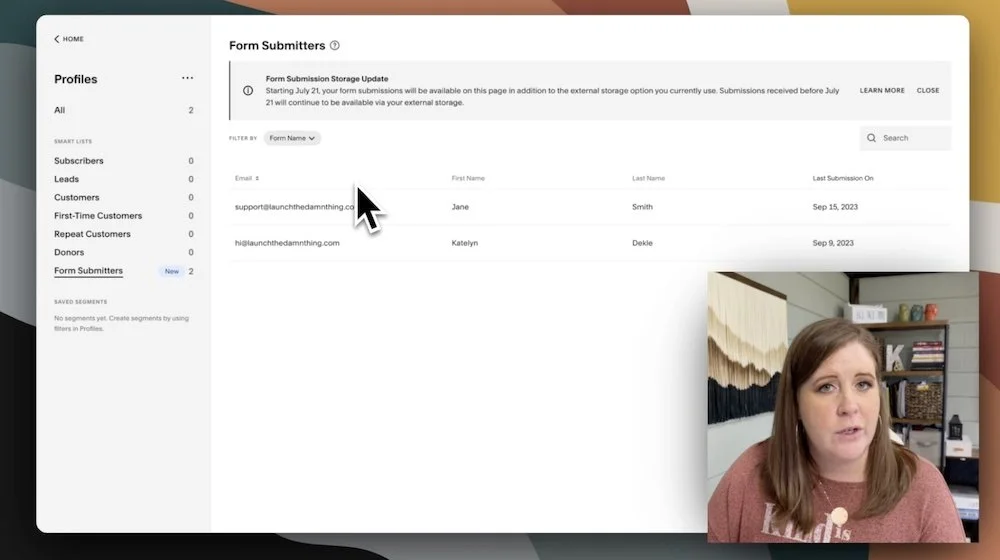The image size is (1000, 560).
Task: Open the Form Name filter dropdown
Action: pos(292,138)
